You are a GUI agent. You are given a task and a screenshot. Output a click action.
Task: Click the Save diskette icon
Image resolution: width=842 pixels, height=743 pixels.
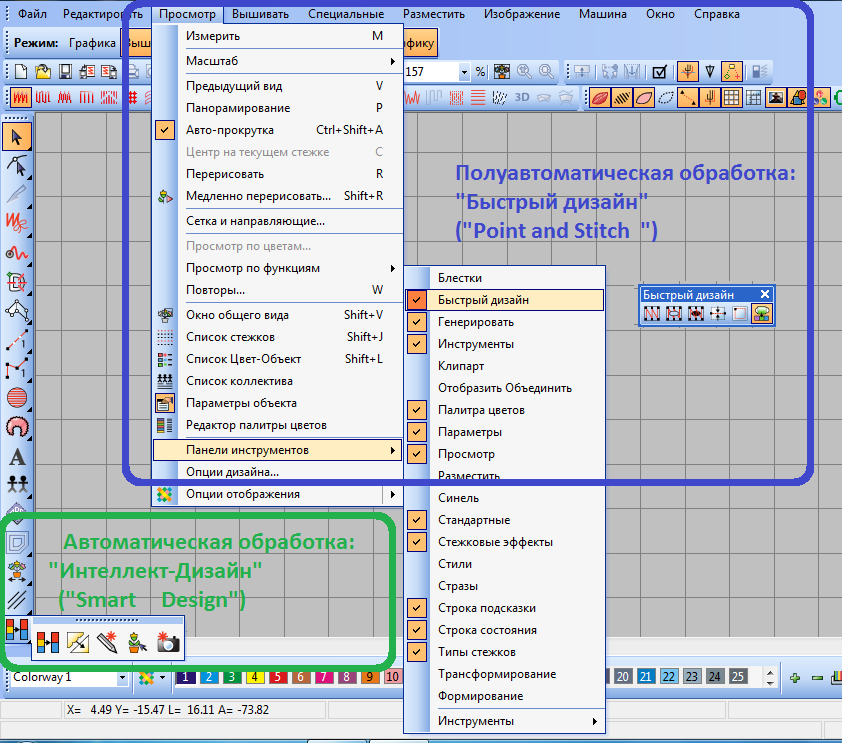pyautogui.click(x=65, y=71)
